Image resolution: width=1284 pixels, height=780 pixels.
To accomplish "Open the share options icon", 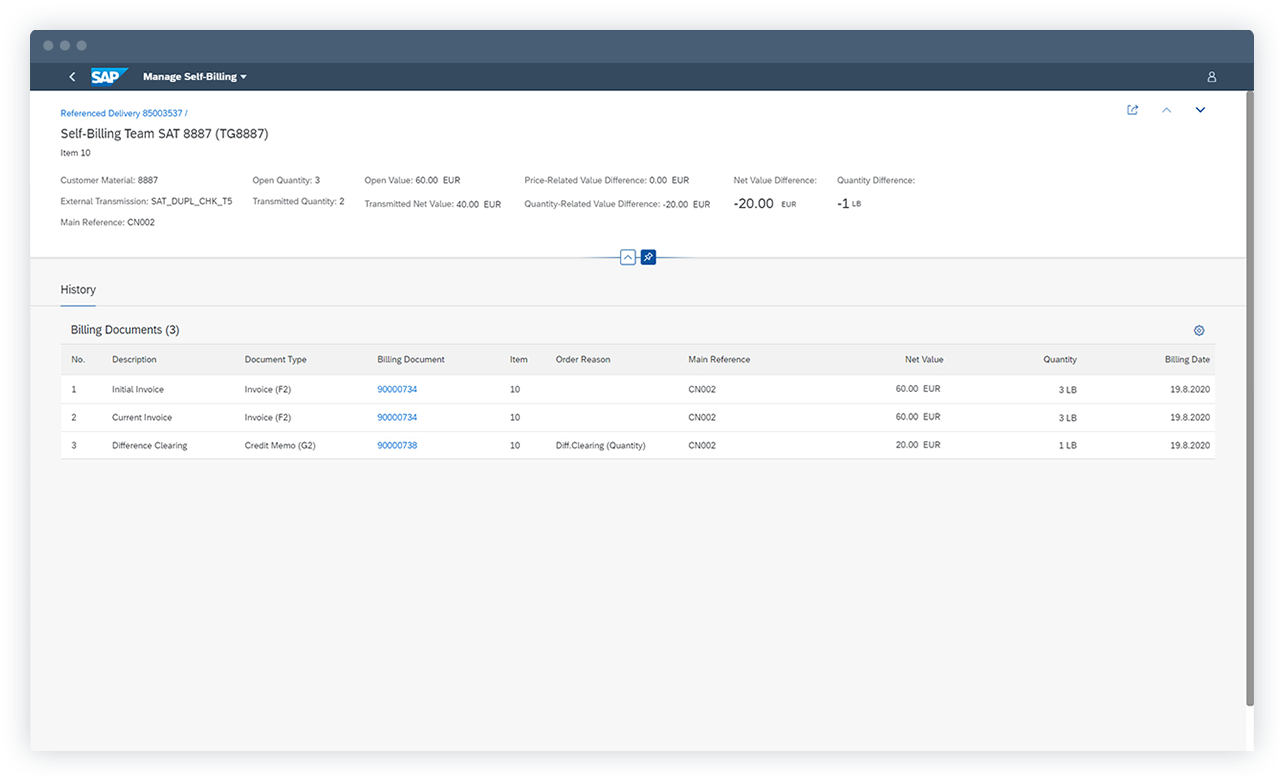I will point(1132,110).
